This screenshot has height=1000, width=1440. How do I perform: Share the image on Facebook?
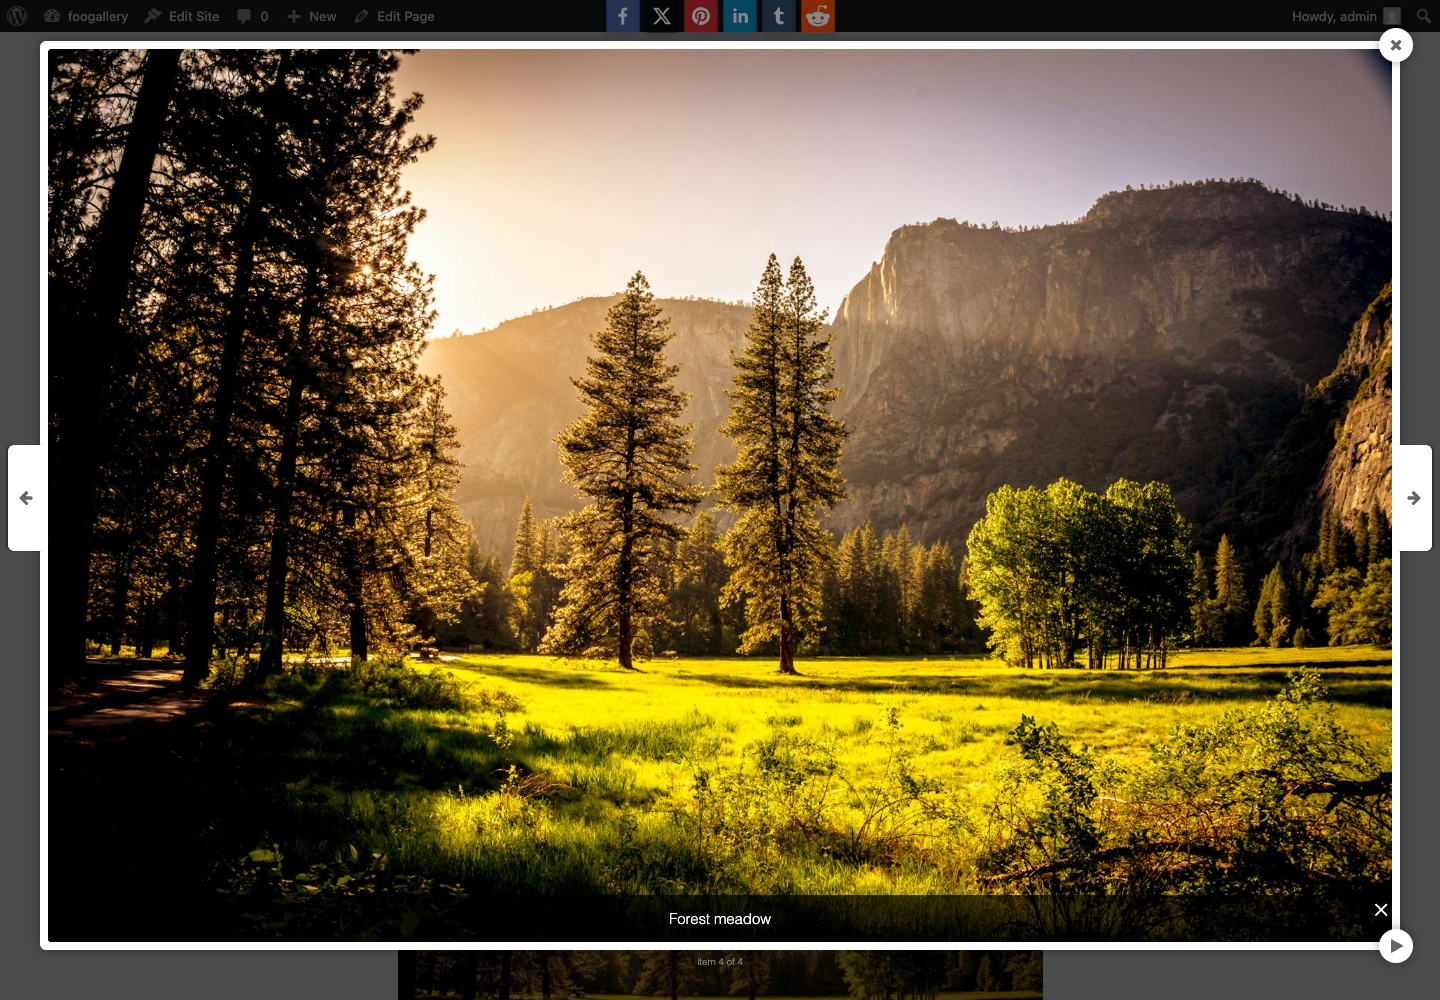(623, 16)
